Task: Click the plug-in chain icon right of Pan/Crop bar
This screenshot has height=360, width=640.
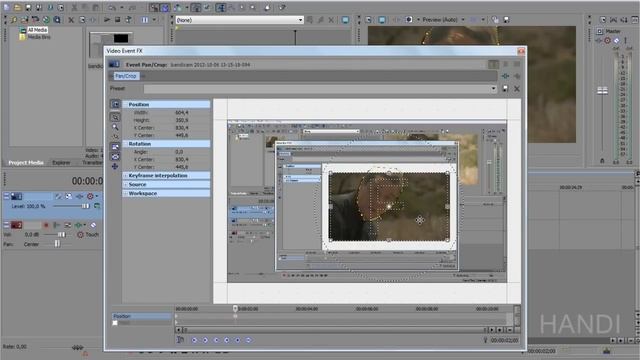Action: 505,76
